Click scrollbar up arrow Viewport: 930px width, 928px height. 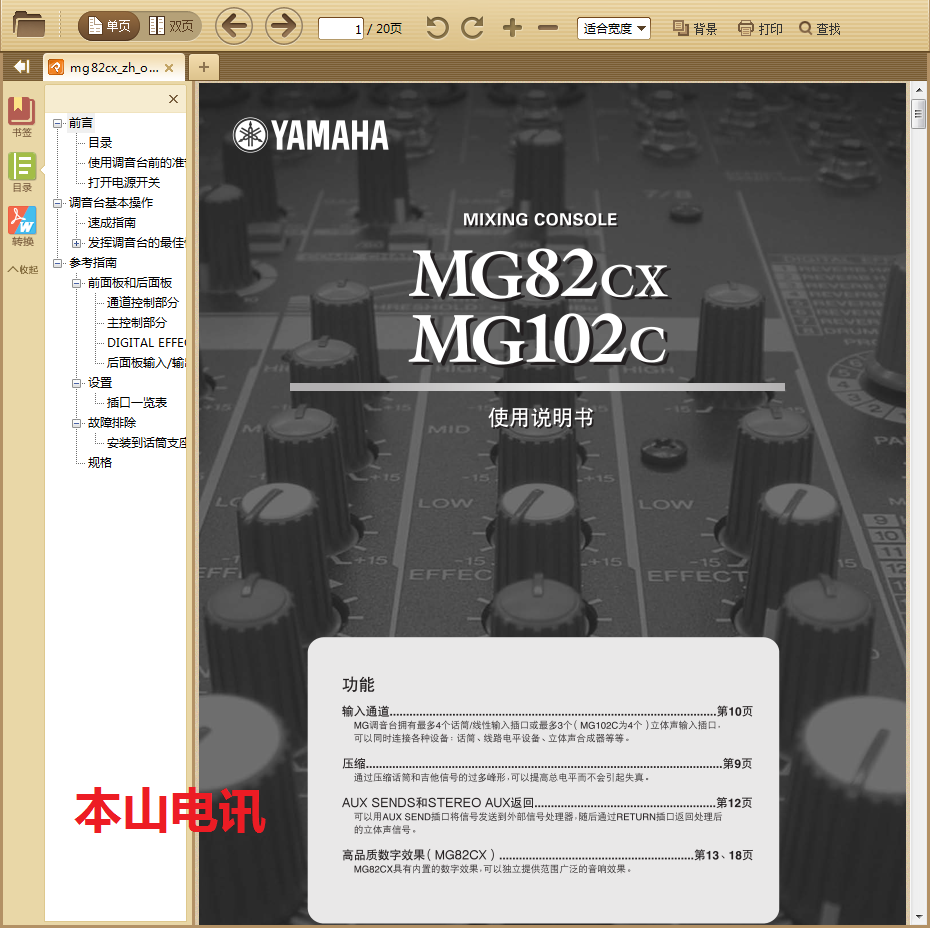tap(918, 90)
